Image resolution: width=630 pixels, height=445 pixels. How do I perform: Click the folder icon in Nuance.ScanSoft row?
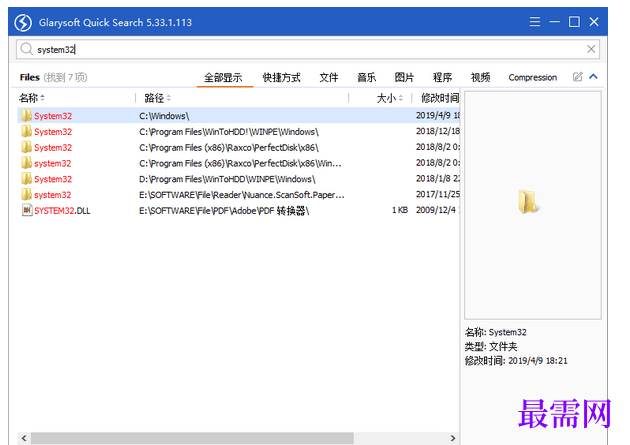point(27,194)
